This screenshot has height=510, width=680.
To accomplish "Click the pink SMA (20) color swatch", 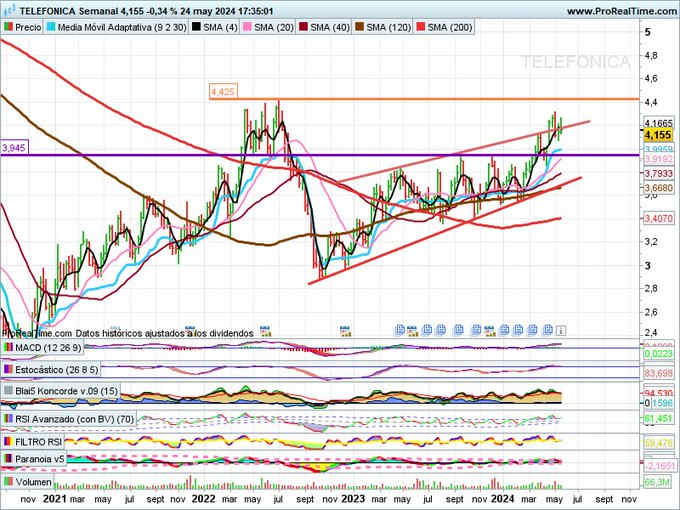I will tap(247, 27).
